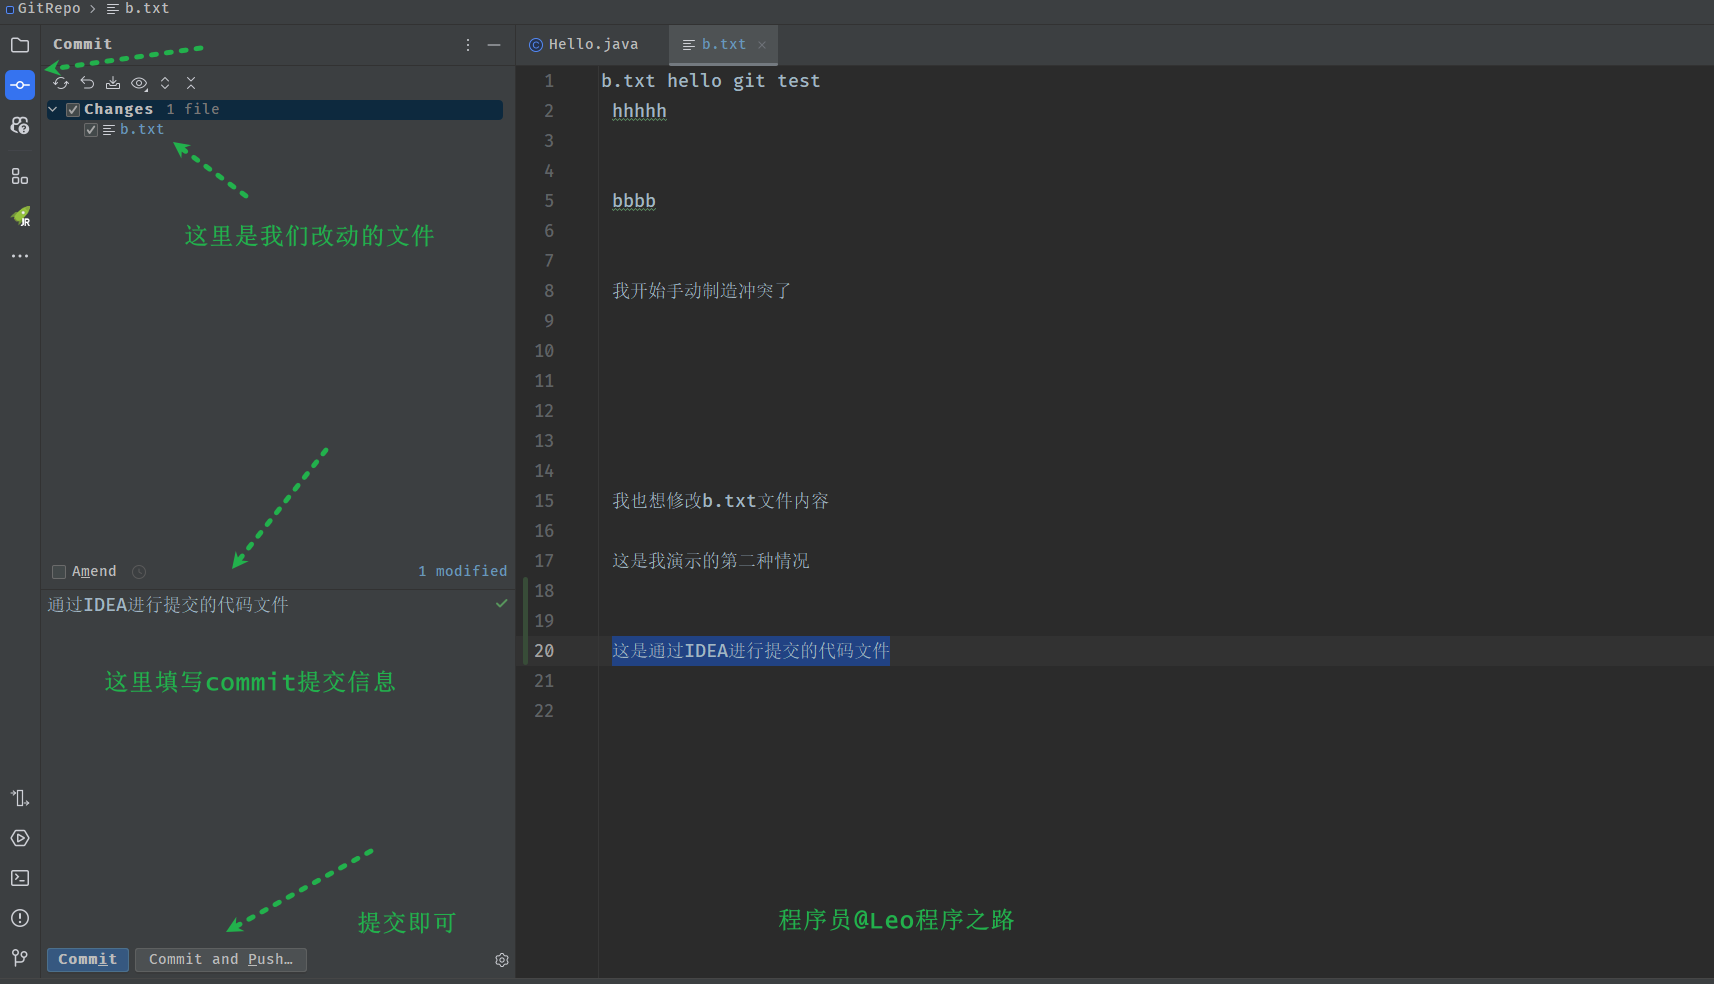The image size is (1714, 984).
Task: Open the Problems tool window icon
Action: coord(20,918)
